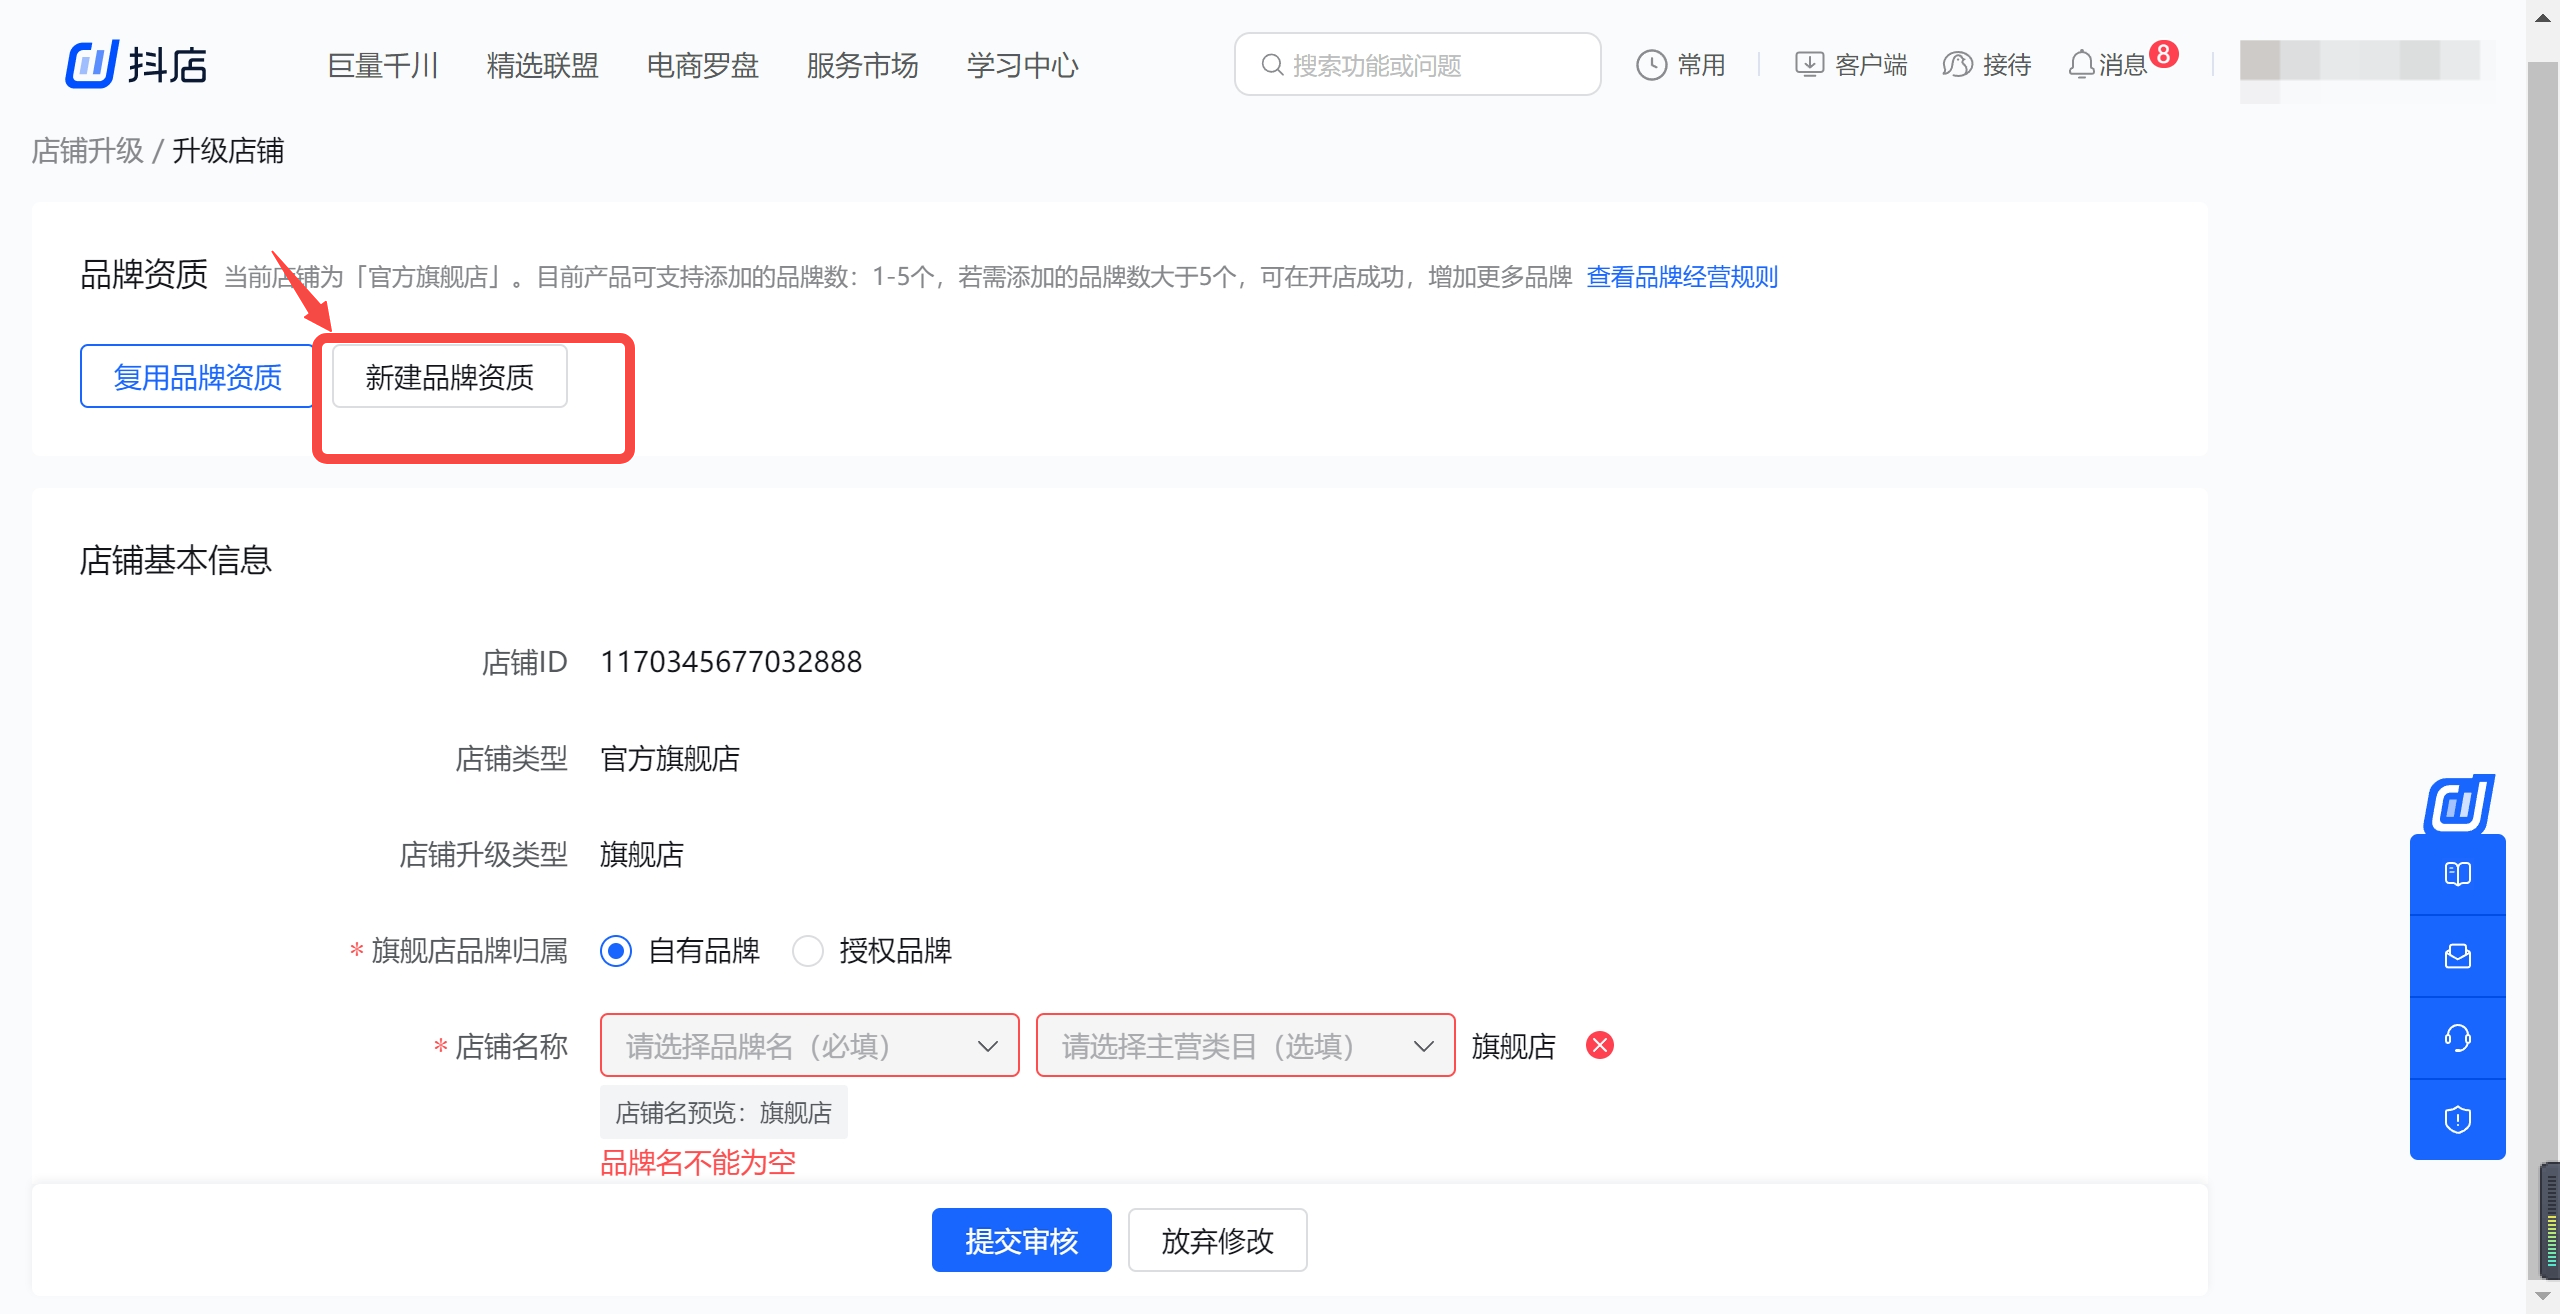Click the 店铺升级 breadcrumb
The height and width of the screenshot is (1314, 2560).
click(x=88, y=150)
